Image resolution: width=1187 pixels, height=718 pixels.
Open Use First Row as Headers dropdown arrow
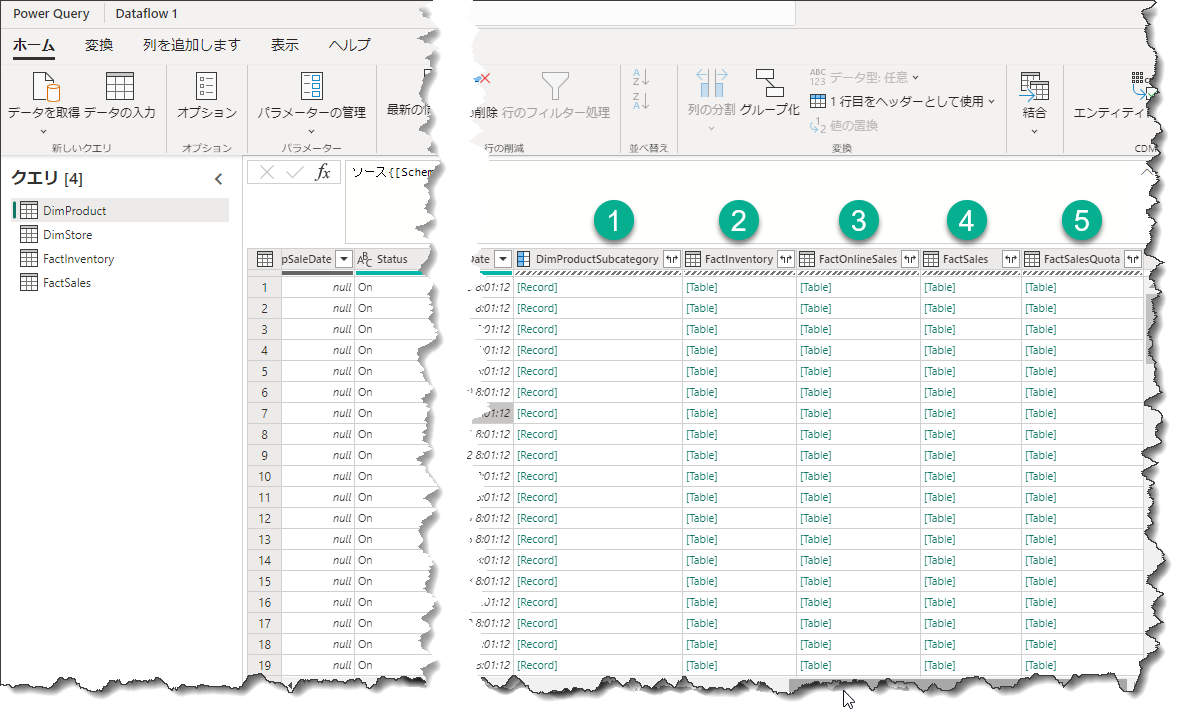pos(992,101)
